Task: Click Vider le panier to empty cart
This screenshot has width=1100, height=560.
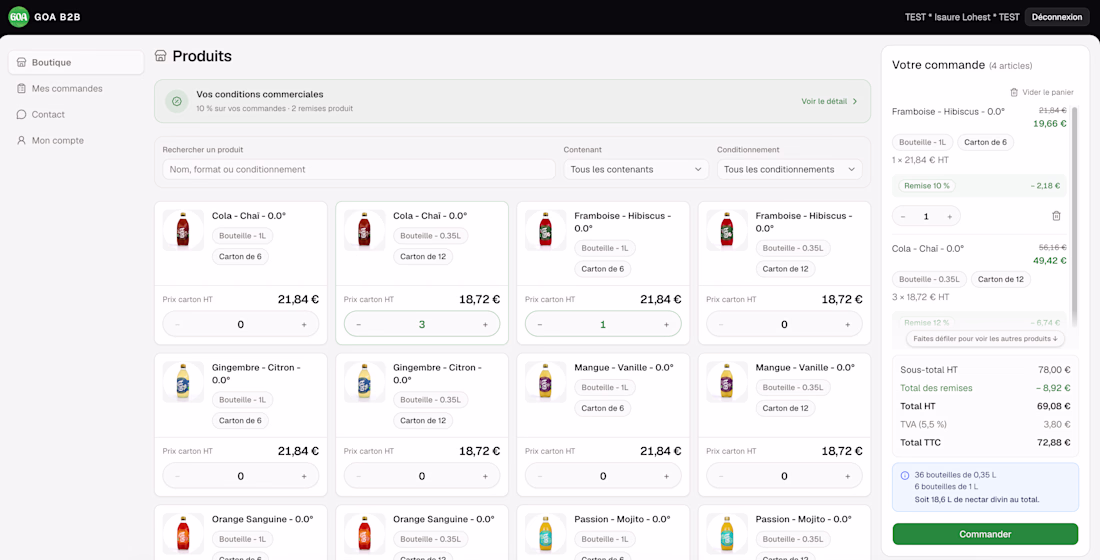Action: point(1042,92)
